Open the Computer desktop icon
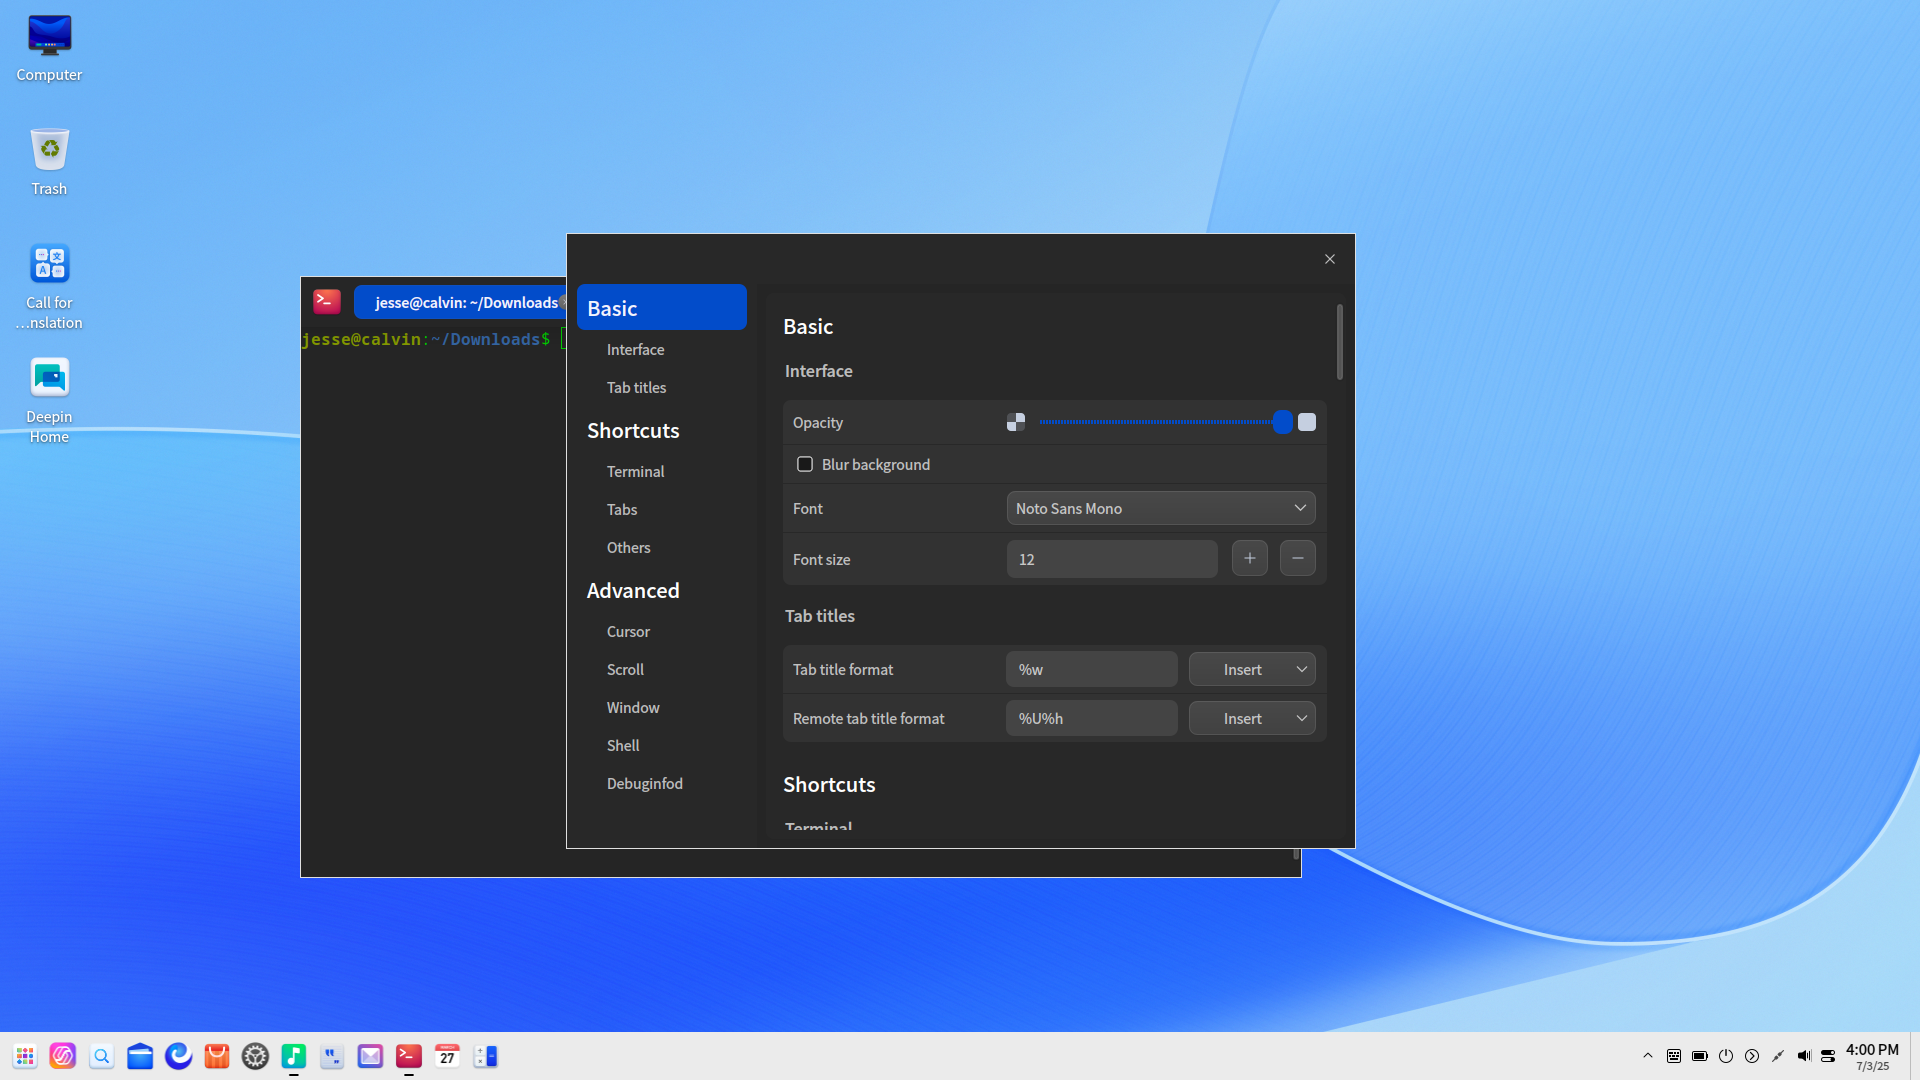Image resolution: width=1920 pixels, height=1080 pixels. [x=49, y=48]
